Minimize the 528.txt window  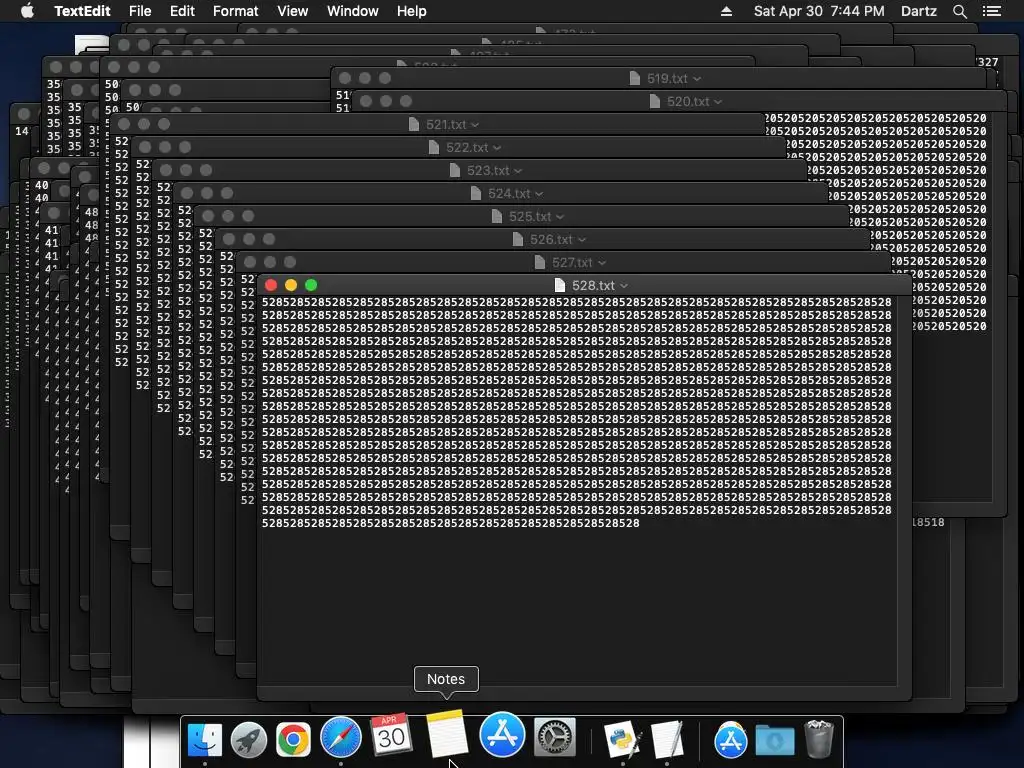pos(291,285)
